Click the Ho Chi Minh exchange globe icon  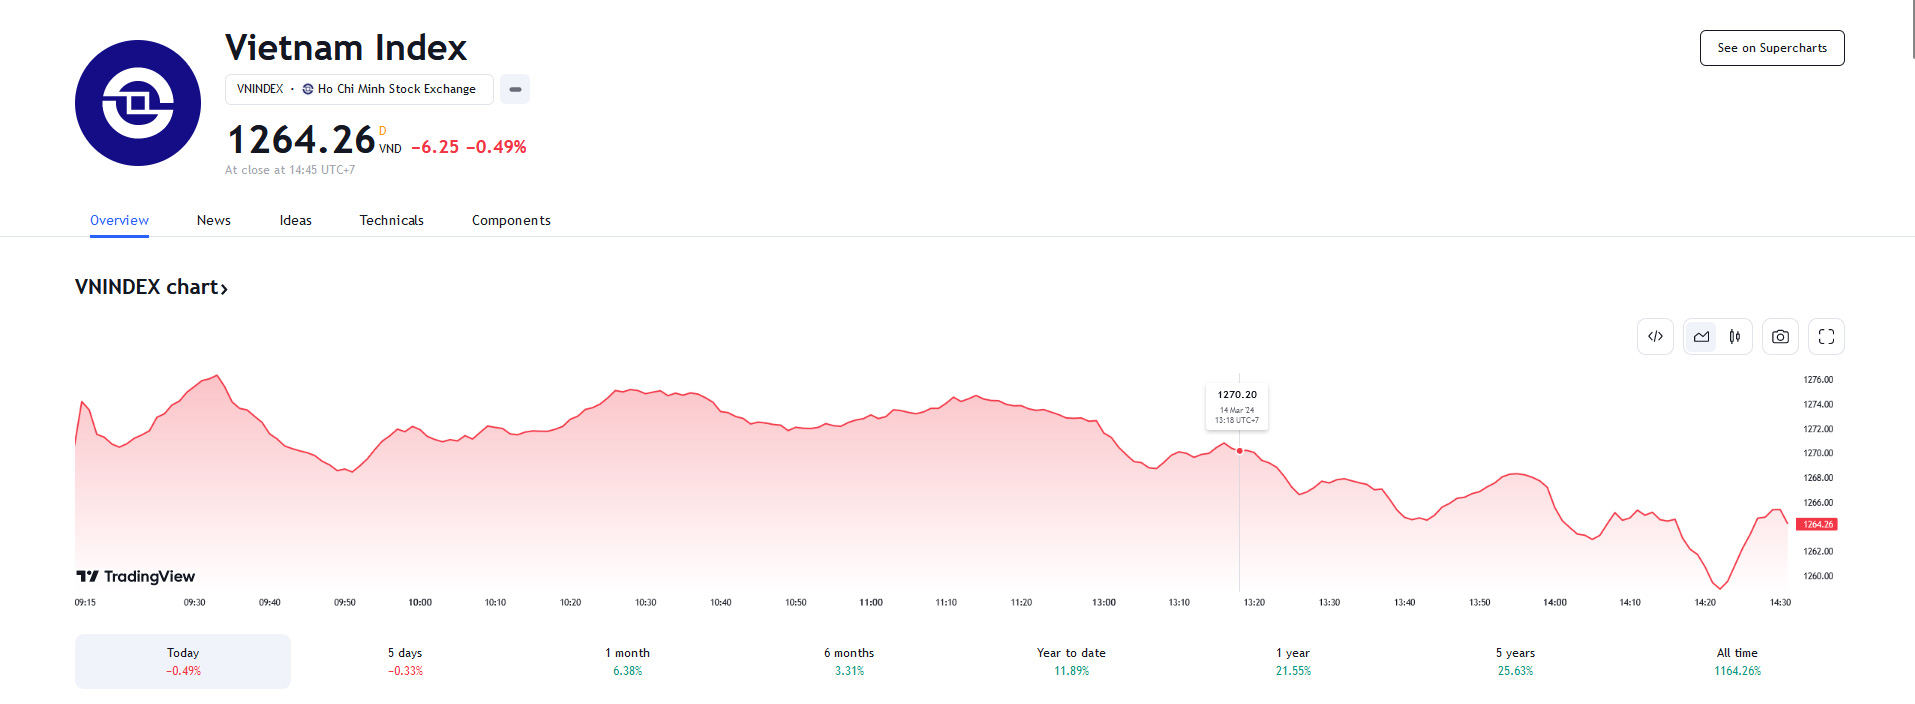click(x=308, y=89)
